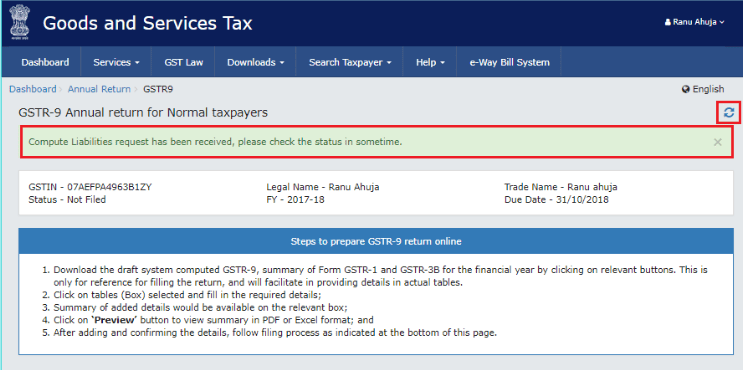Go to Annual Return via the breadcrumb

point(99,89)
